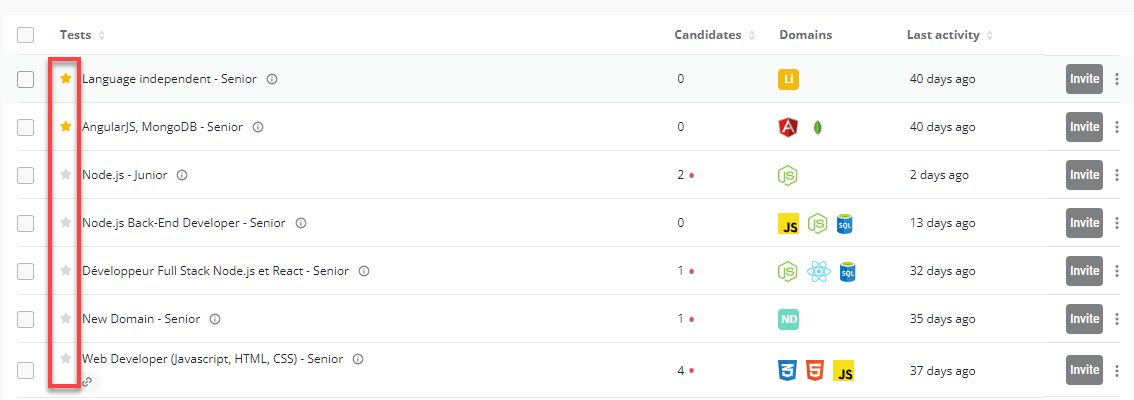Check the Node.js - Junior row checkbox
The image size is (1134, 400).
26,175
